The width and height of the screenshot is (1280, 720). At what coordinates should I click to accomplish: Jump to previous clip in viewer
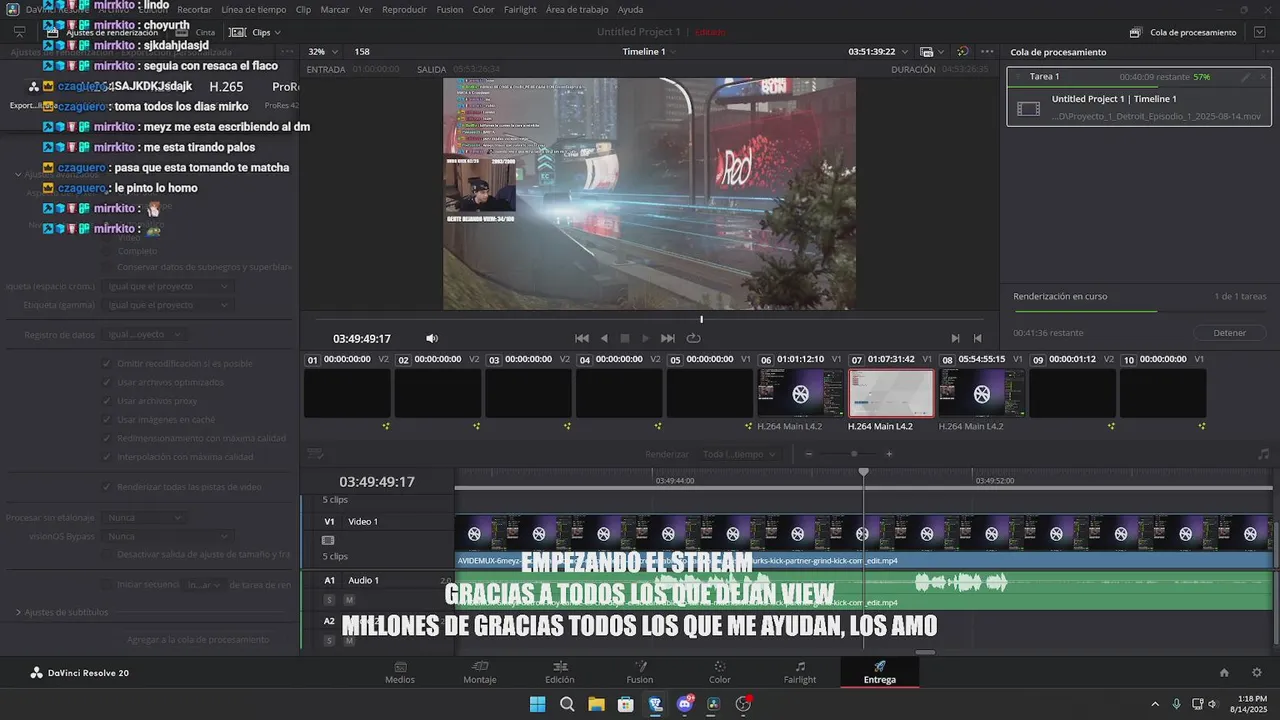coord(977,338)
